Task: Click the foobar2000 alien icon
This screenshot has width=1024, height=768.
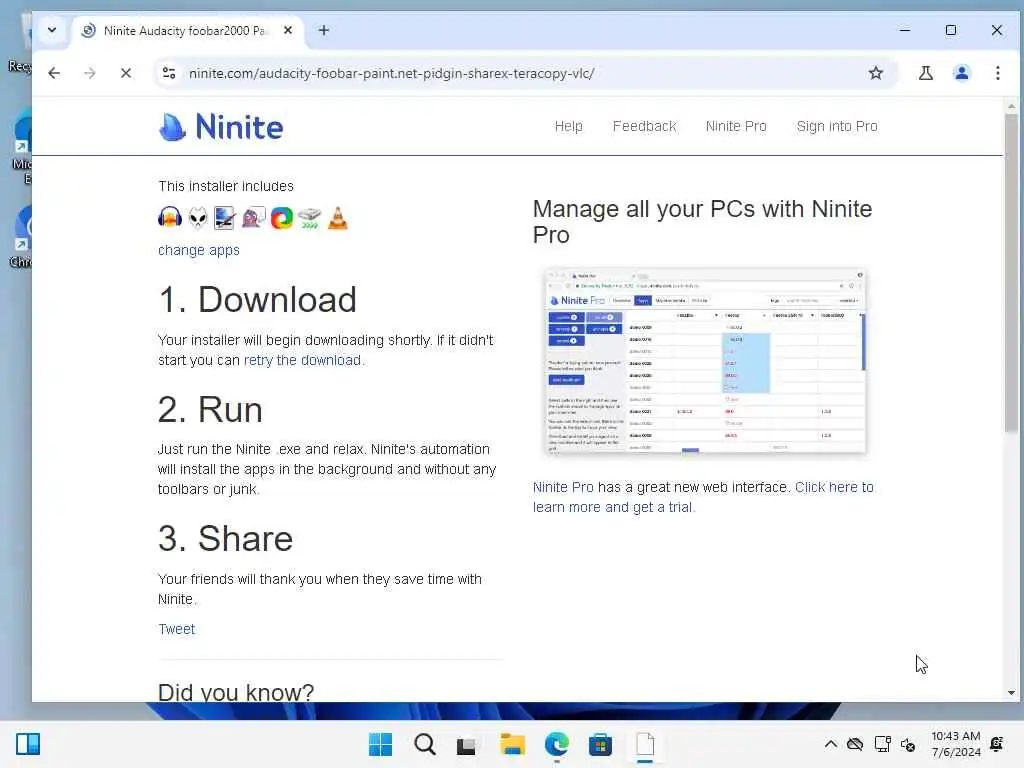Action: coord(198,217)
